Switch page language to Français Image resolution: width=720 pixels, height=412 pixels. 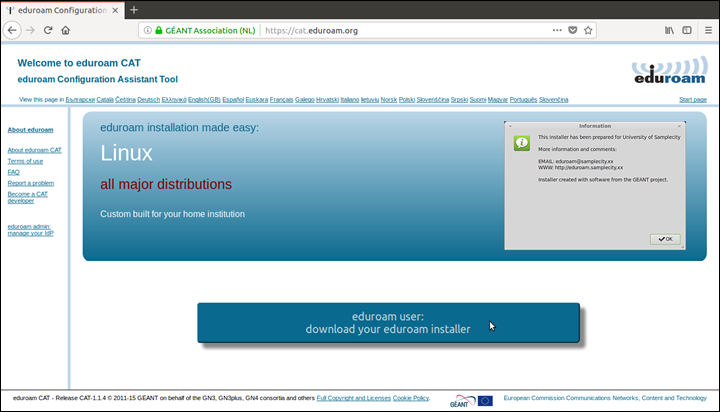pos(281,100)
